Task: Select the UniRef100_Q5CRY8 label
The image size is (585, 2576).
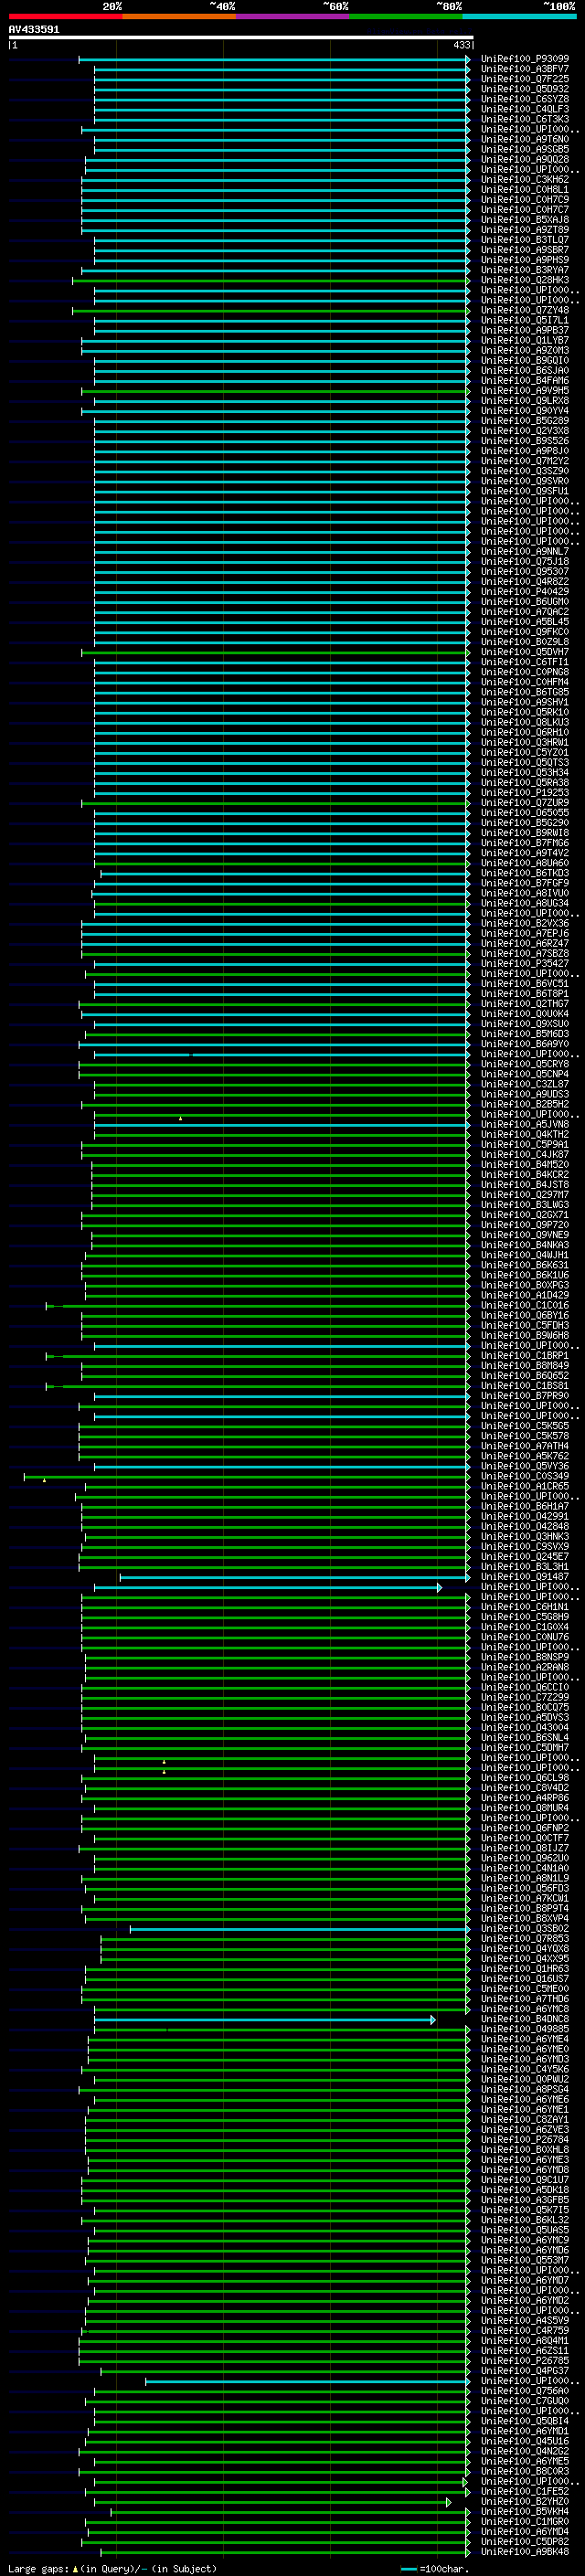Action: (x=525, y=1065)
